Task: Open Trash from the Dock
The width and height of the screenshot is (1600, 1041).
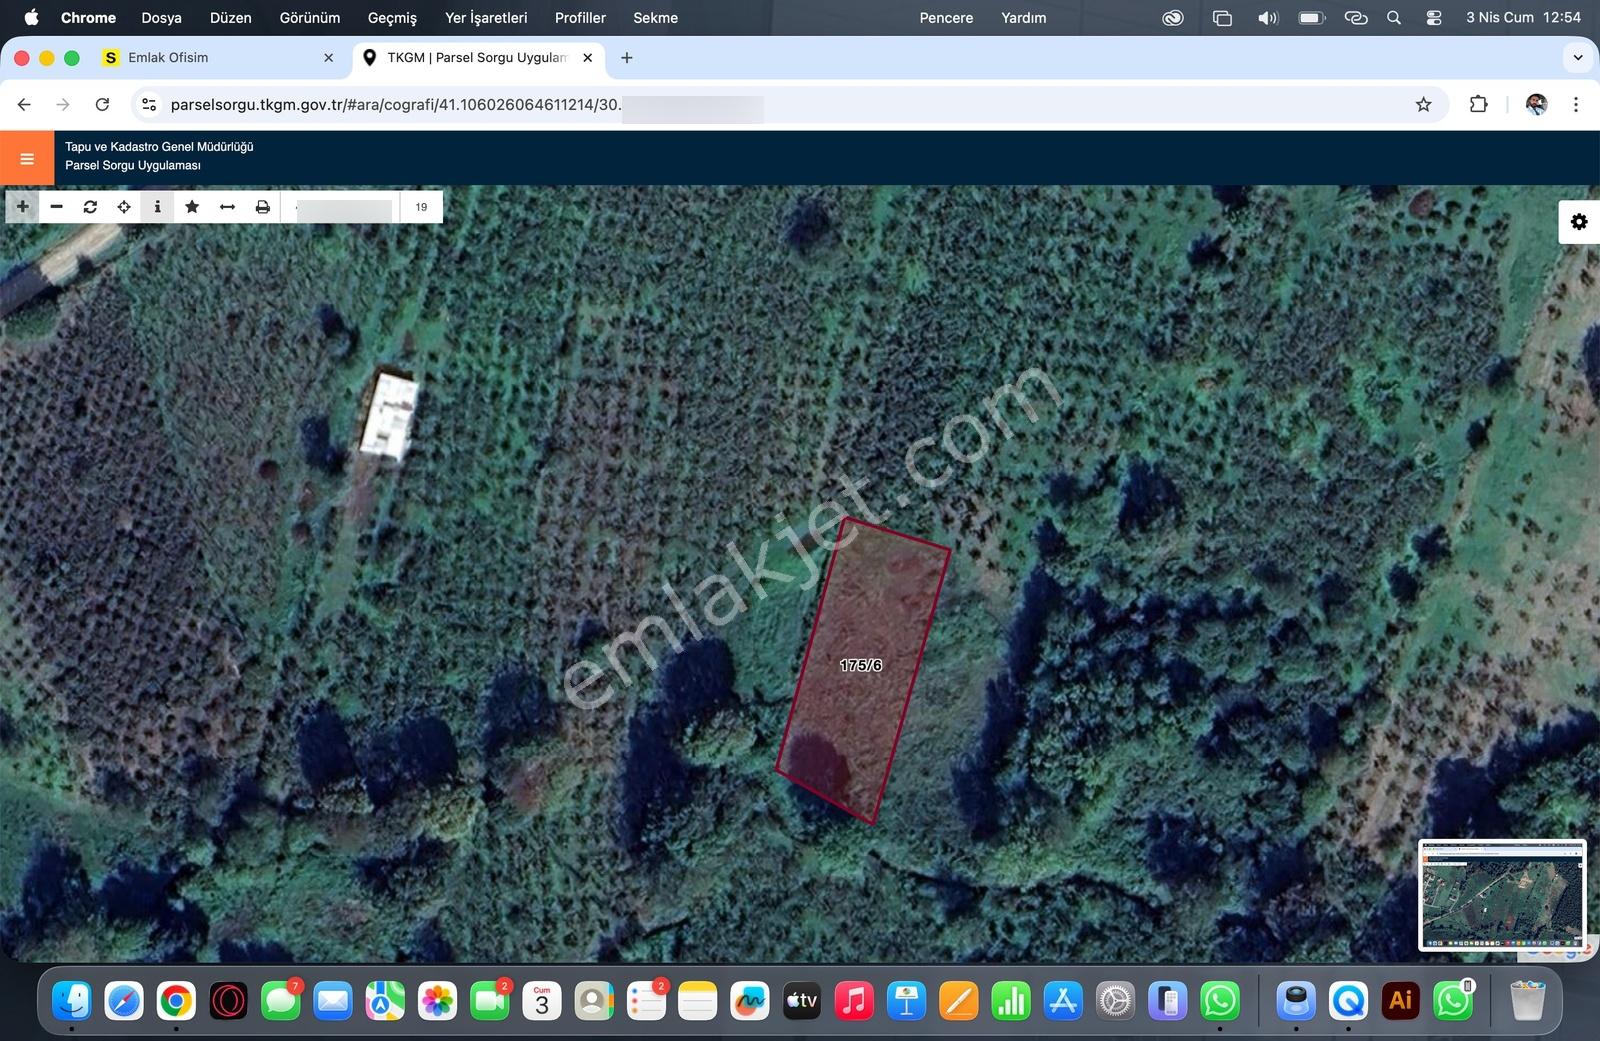Action: click(x=1527, y=1000)
